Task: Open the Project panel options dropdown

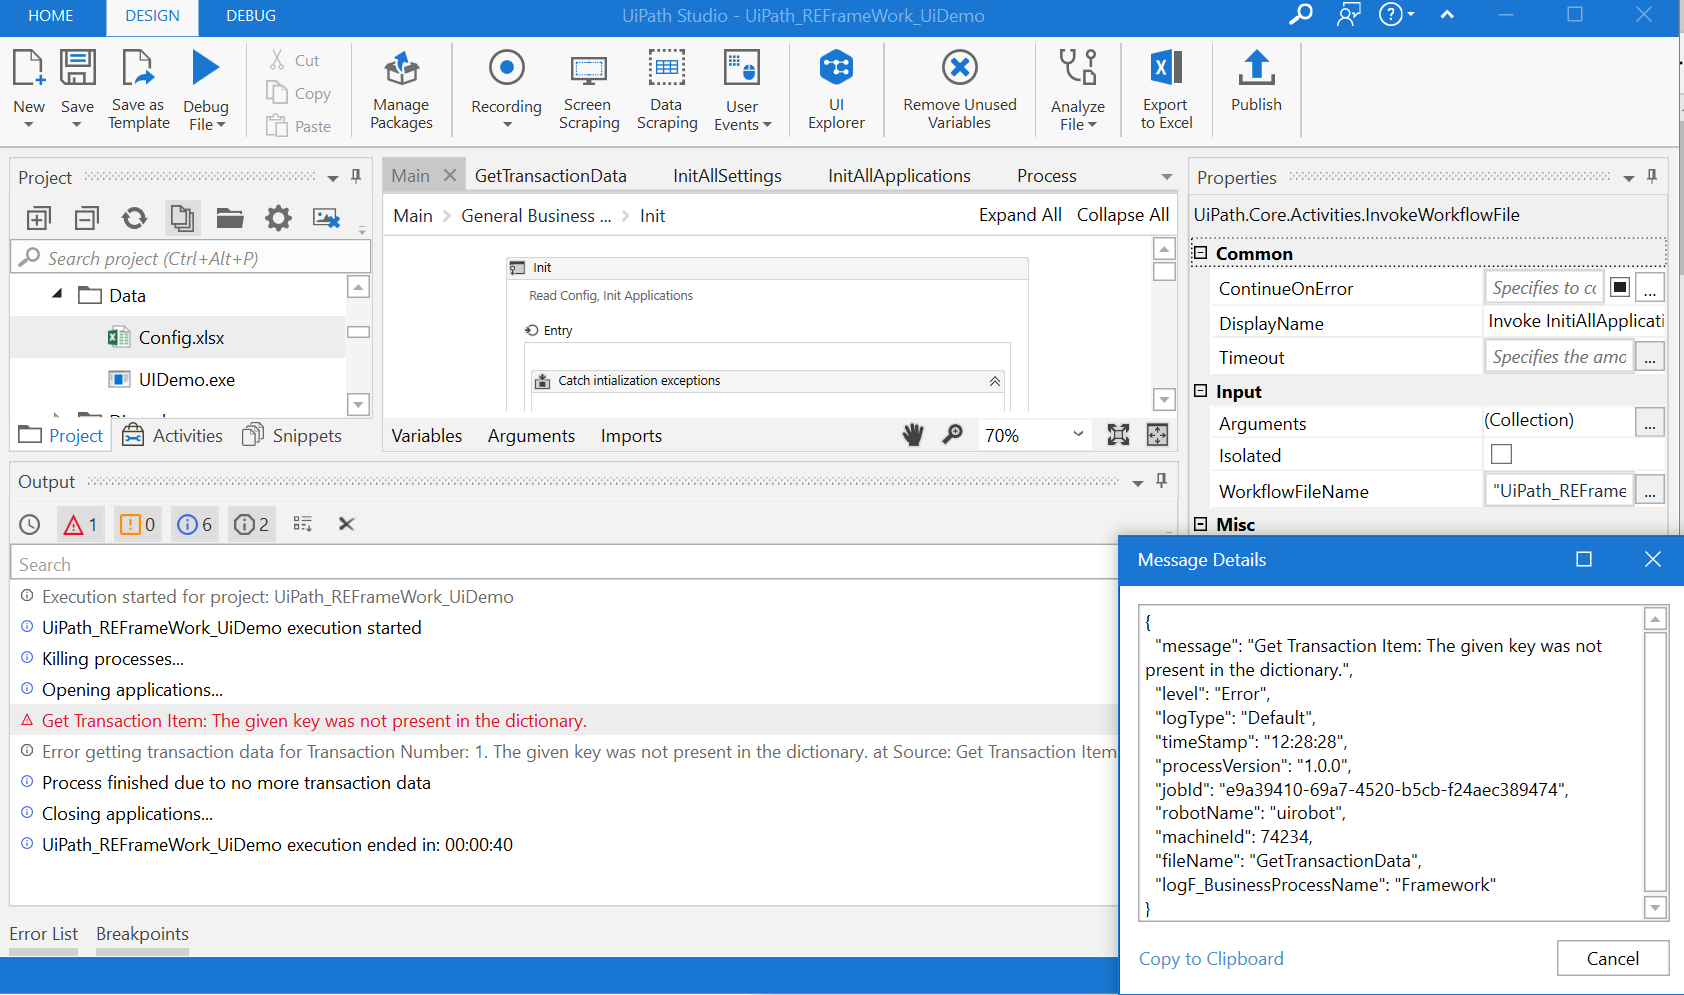Action: tap(333, 178)
